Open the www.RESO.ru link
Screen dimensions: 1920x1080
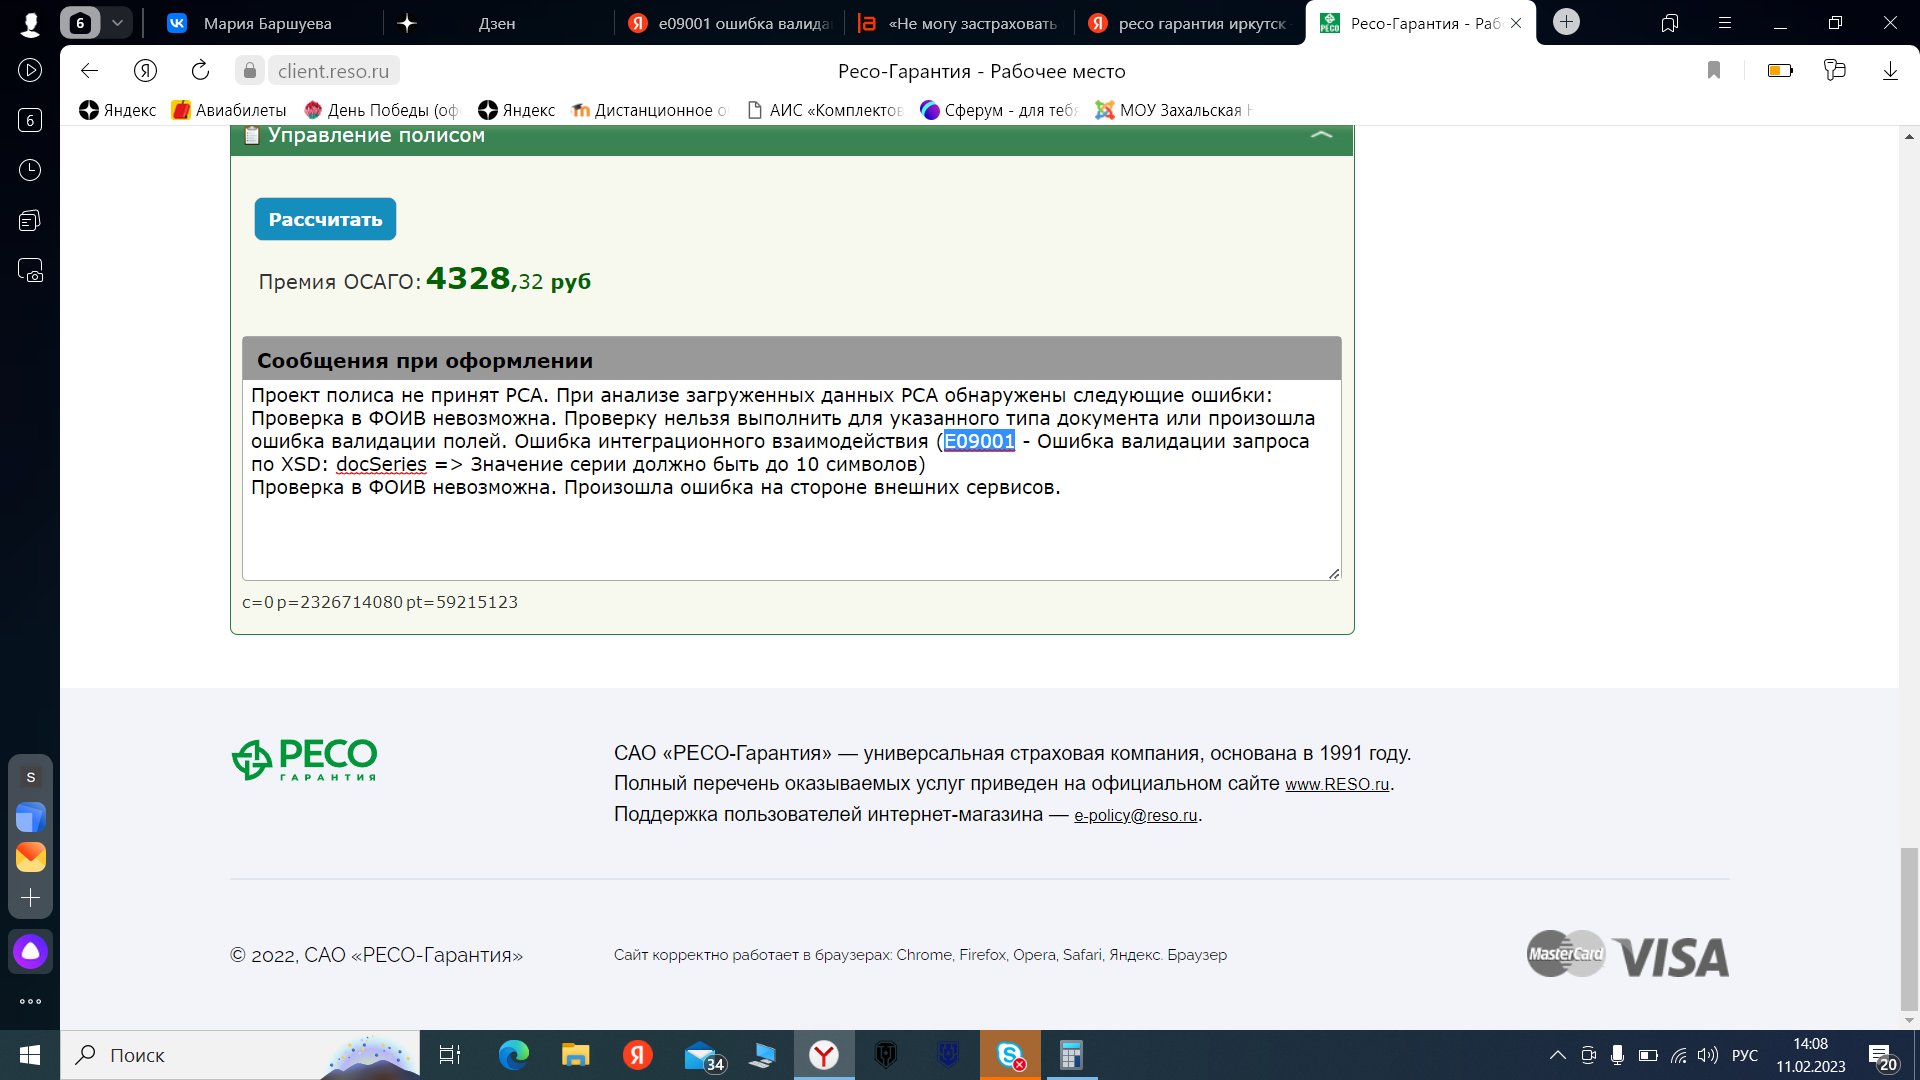click(x=1337, y=784)
